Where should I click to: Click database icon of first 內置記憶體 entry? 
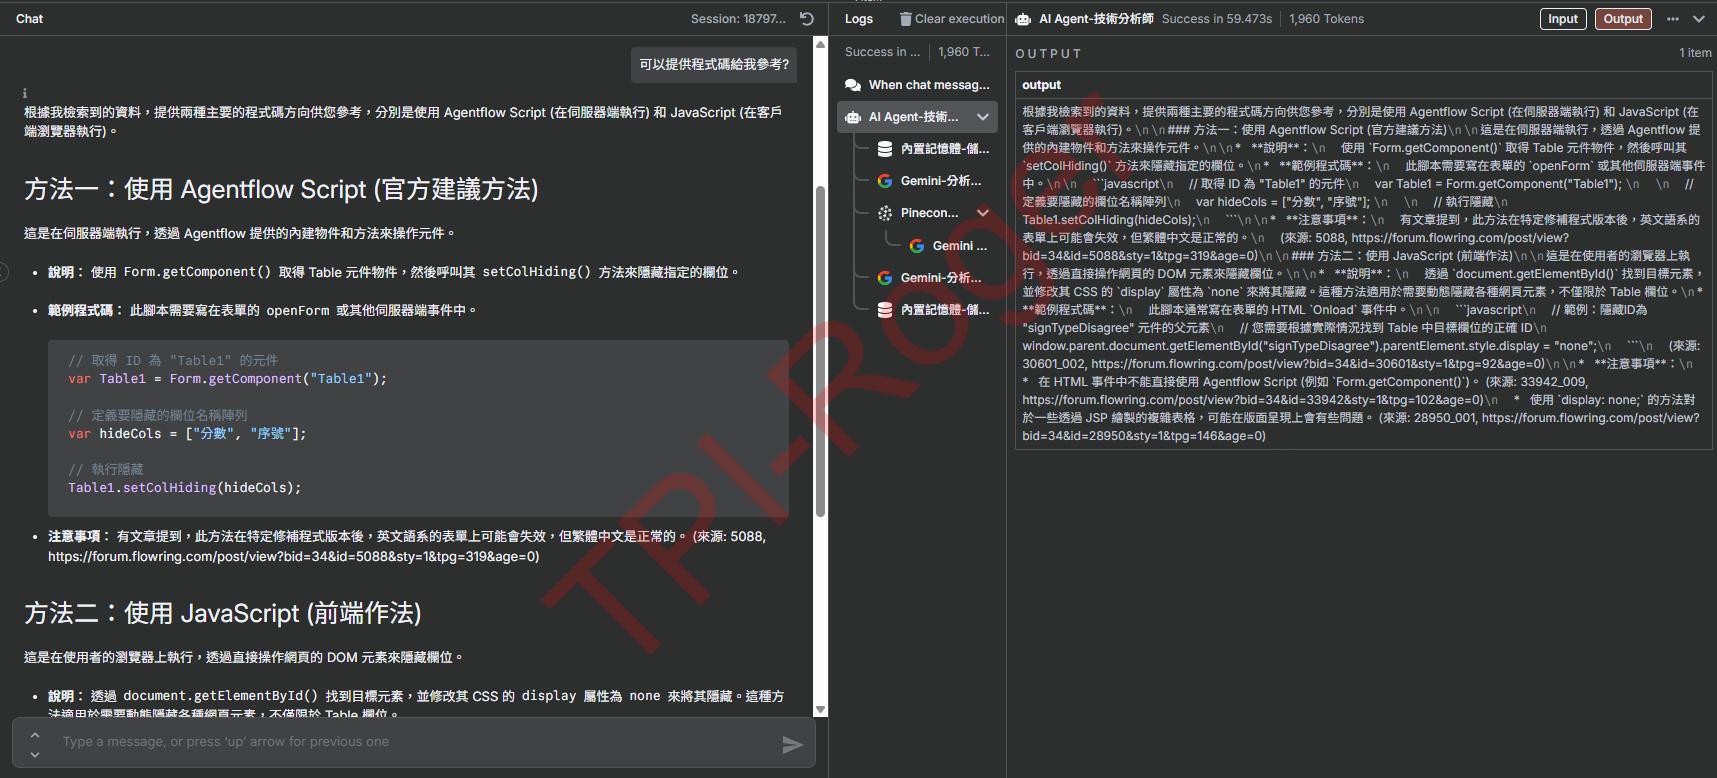(x=885, y=149)
